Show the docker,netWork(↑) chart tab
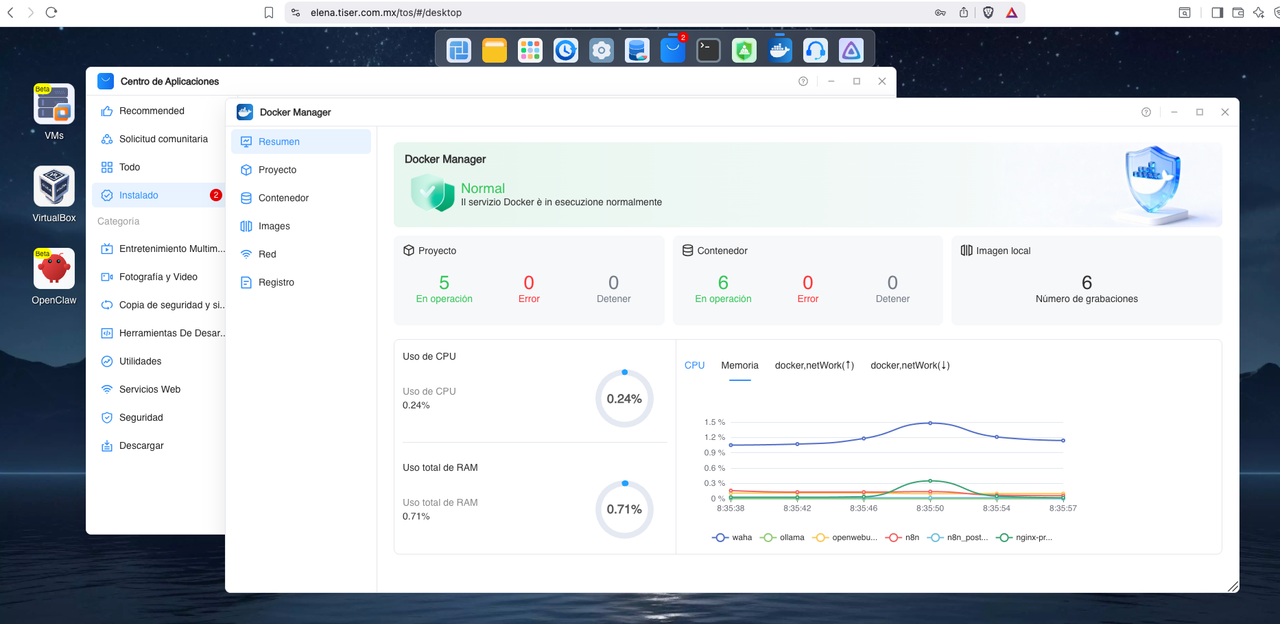 [x=814, y=365]
